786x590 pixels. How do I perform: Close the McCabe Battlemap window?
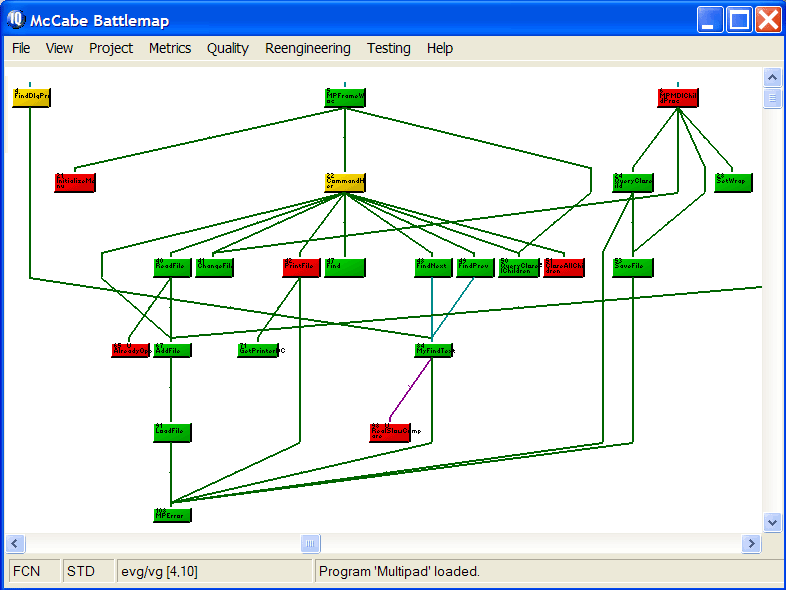click(768, 20)
